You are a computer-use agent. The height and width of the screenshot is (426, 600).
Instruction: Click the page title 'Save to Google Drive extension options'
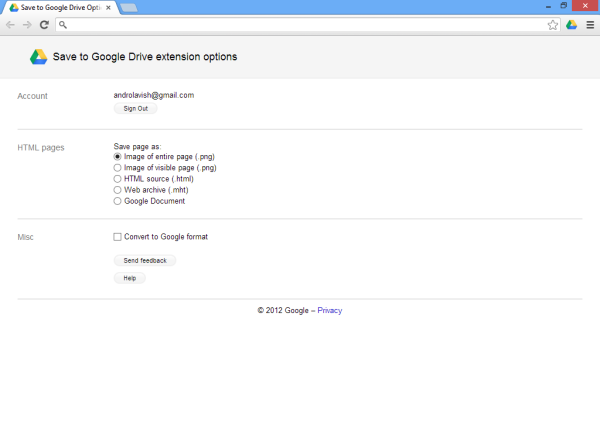pyautogui.click(x=145, y=57)
